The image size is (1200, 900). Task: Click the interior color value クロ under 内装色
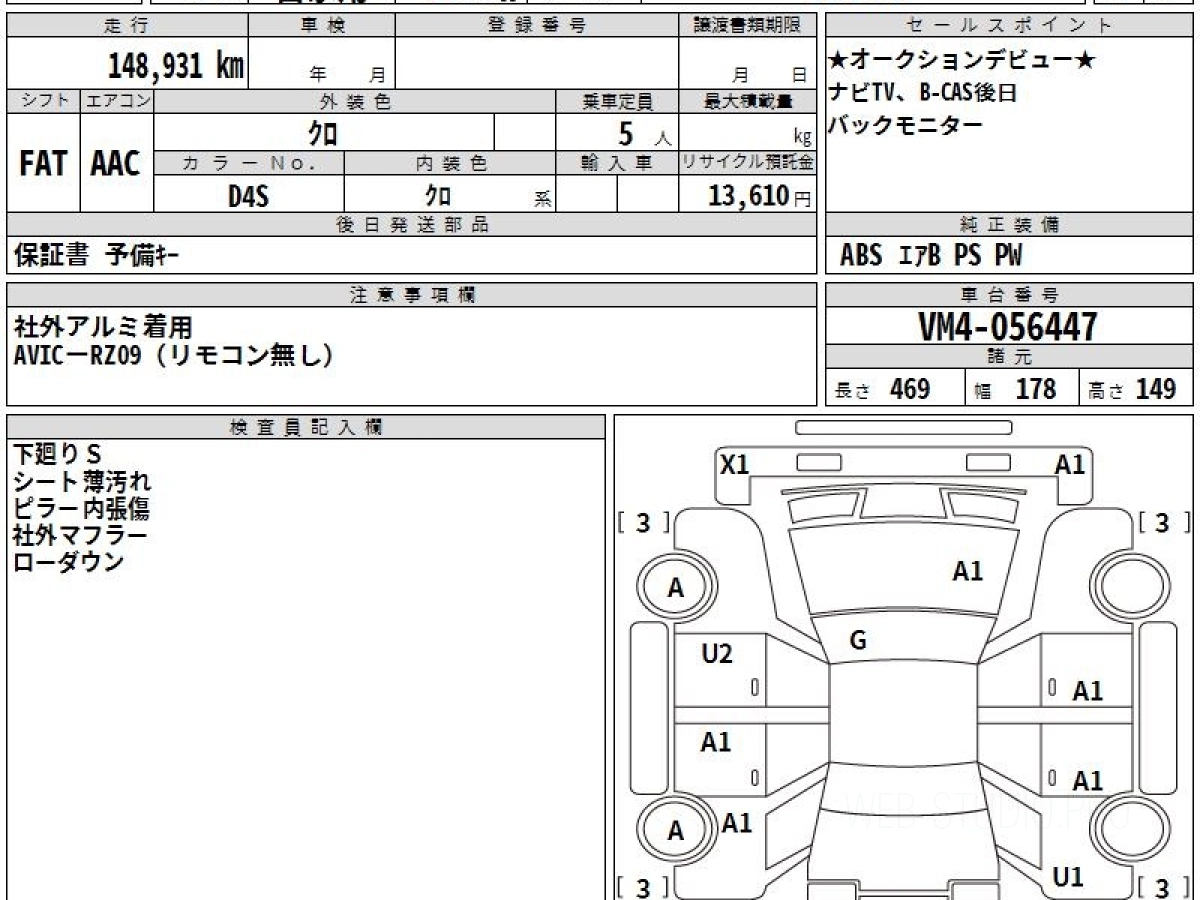[x=437, y=197]
